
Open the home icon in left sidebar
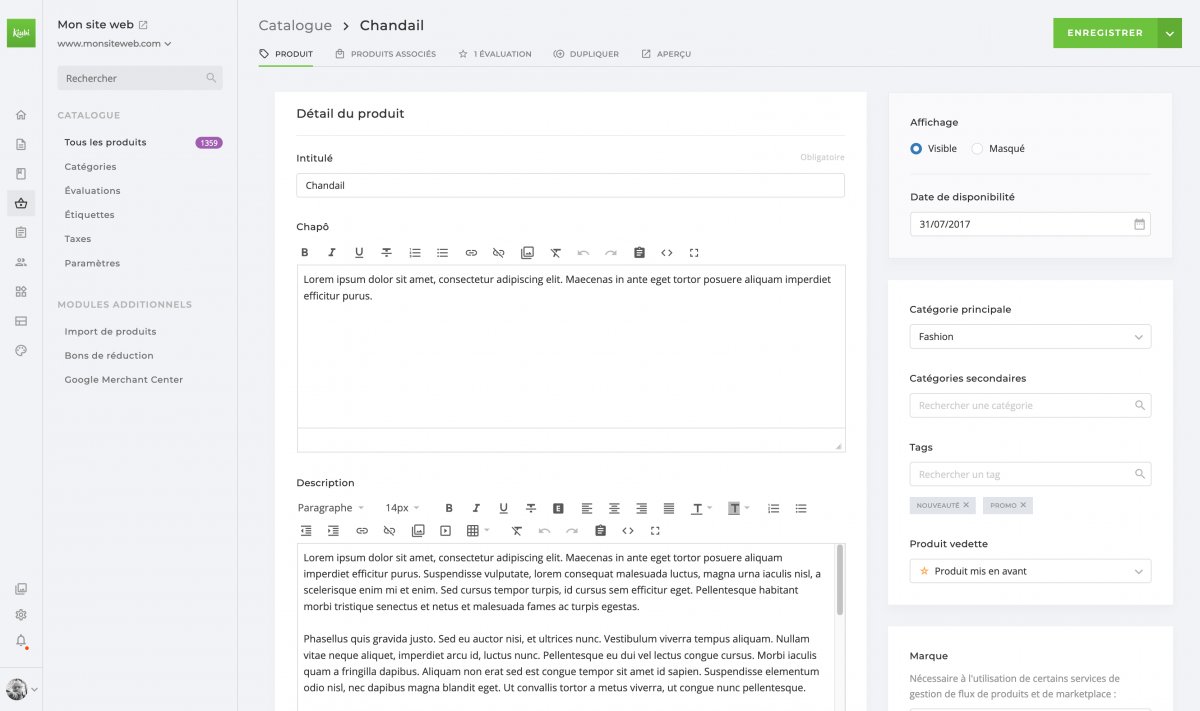tap(21, 115)
